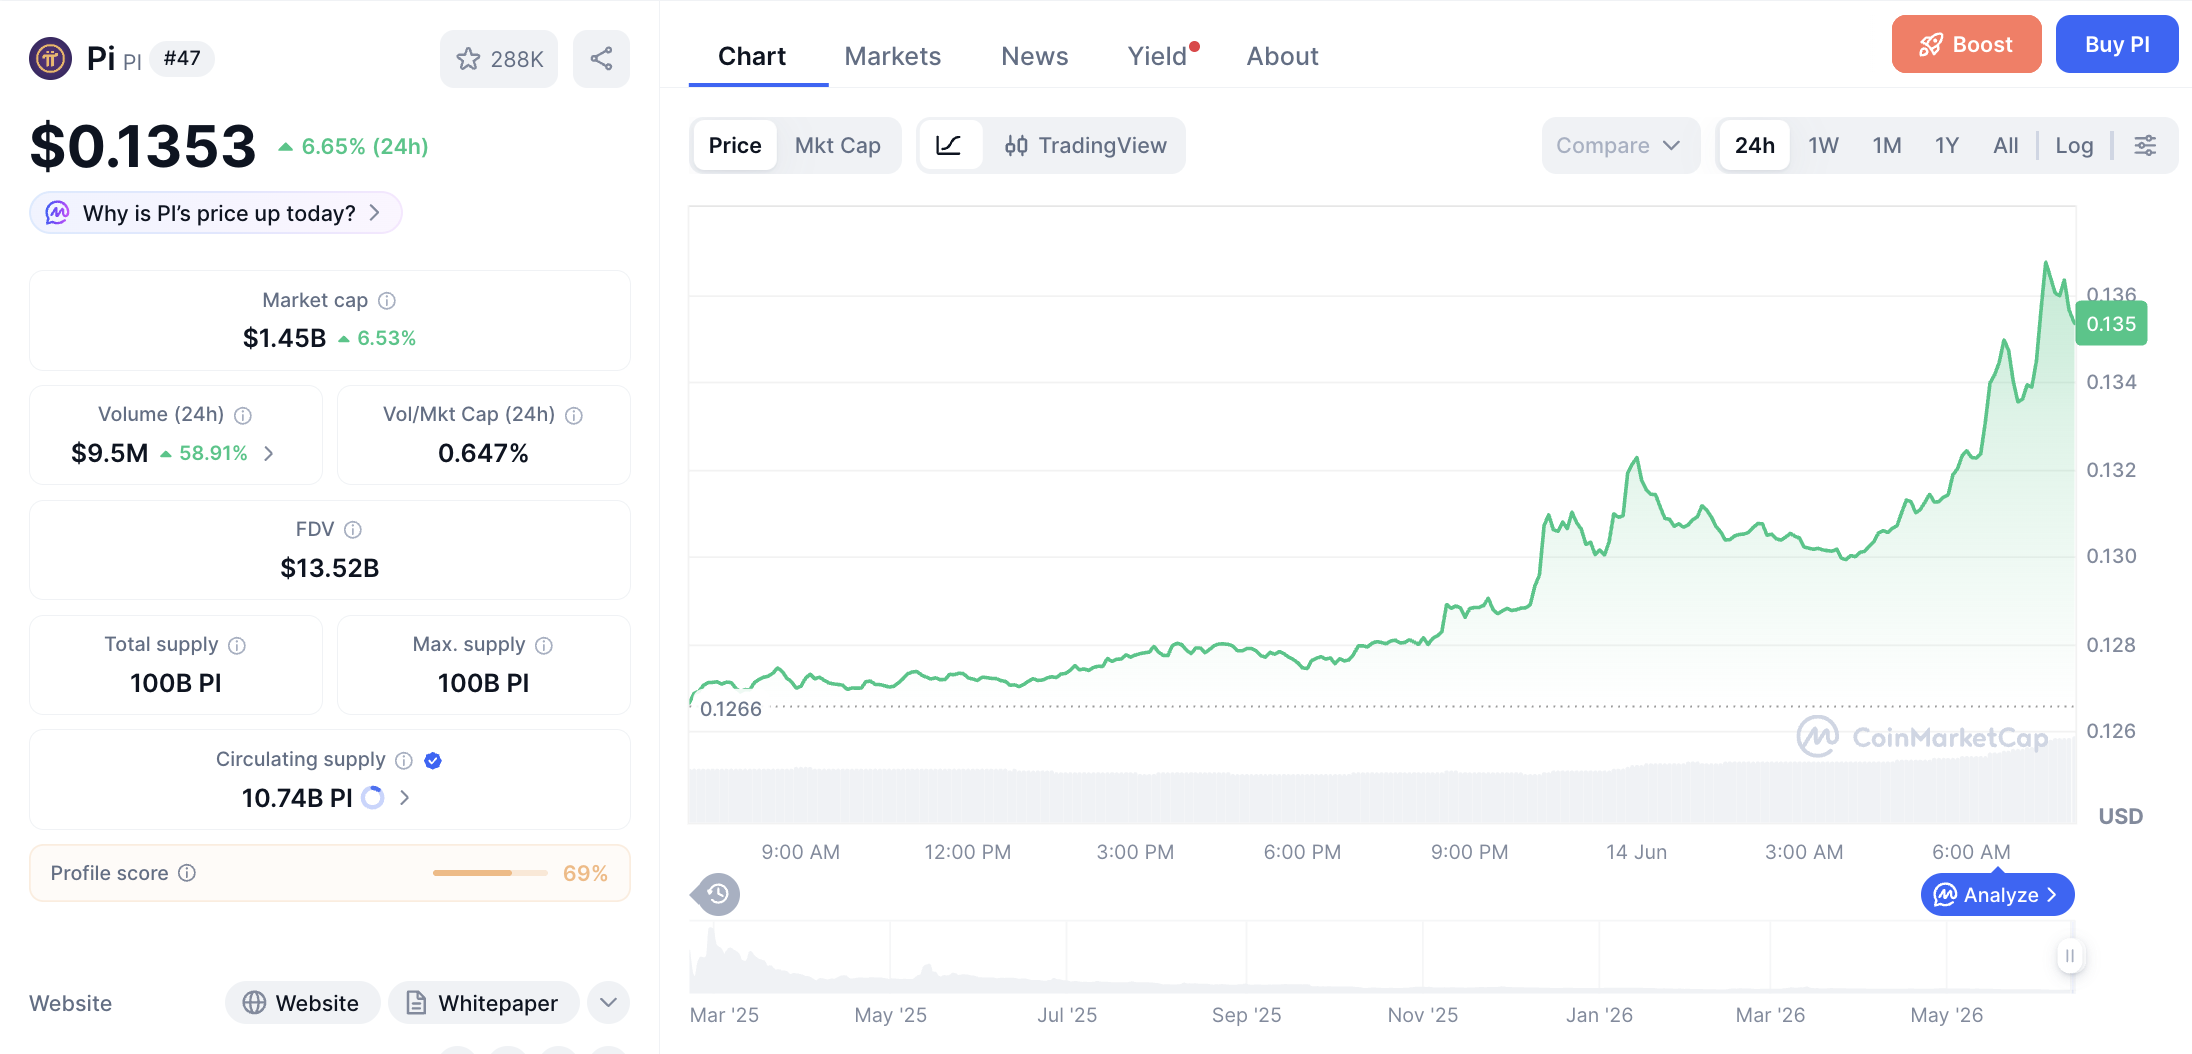The width and height of the screenshot is (2192, 1054).
Task: Open the Markets tab
Action: (893, 57)
